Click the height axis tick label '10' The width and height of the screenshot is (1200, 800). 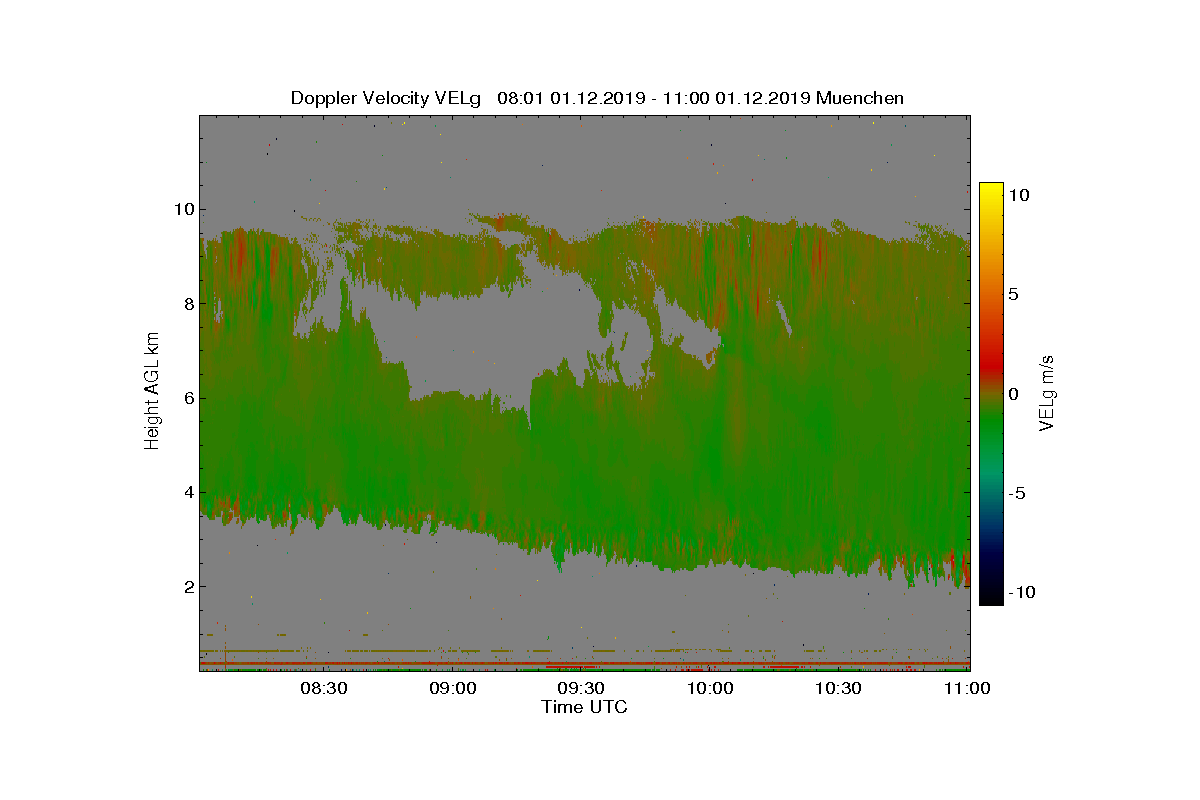pos(182,209)
